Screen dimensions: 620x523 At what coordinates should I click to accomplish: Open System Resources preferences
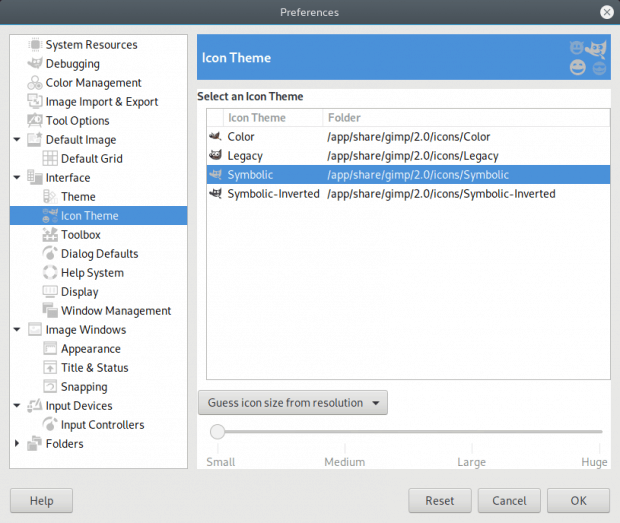pyautogui.click(x=91, y=45)
